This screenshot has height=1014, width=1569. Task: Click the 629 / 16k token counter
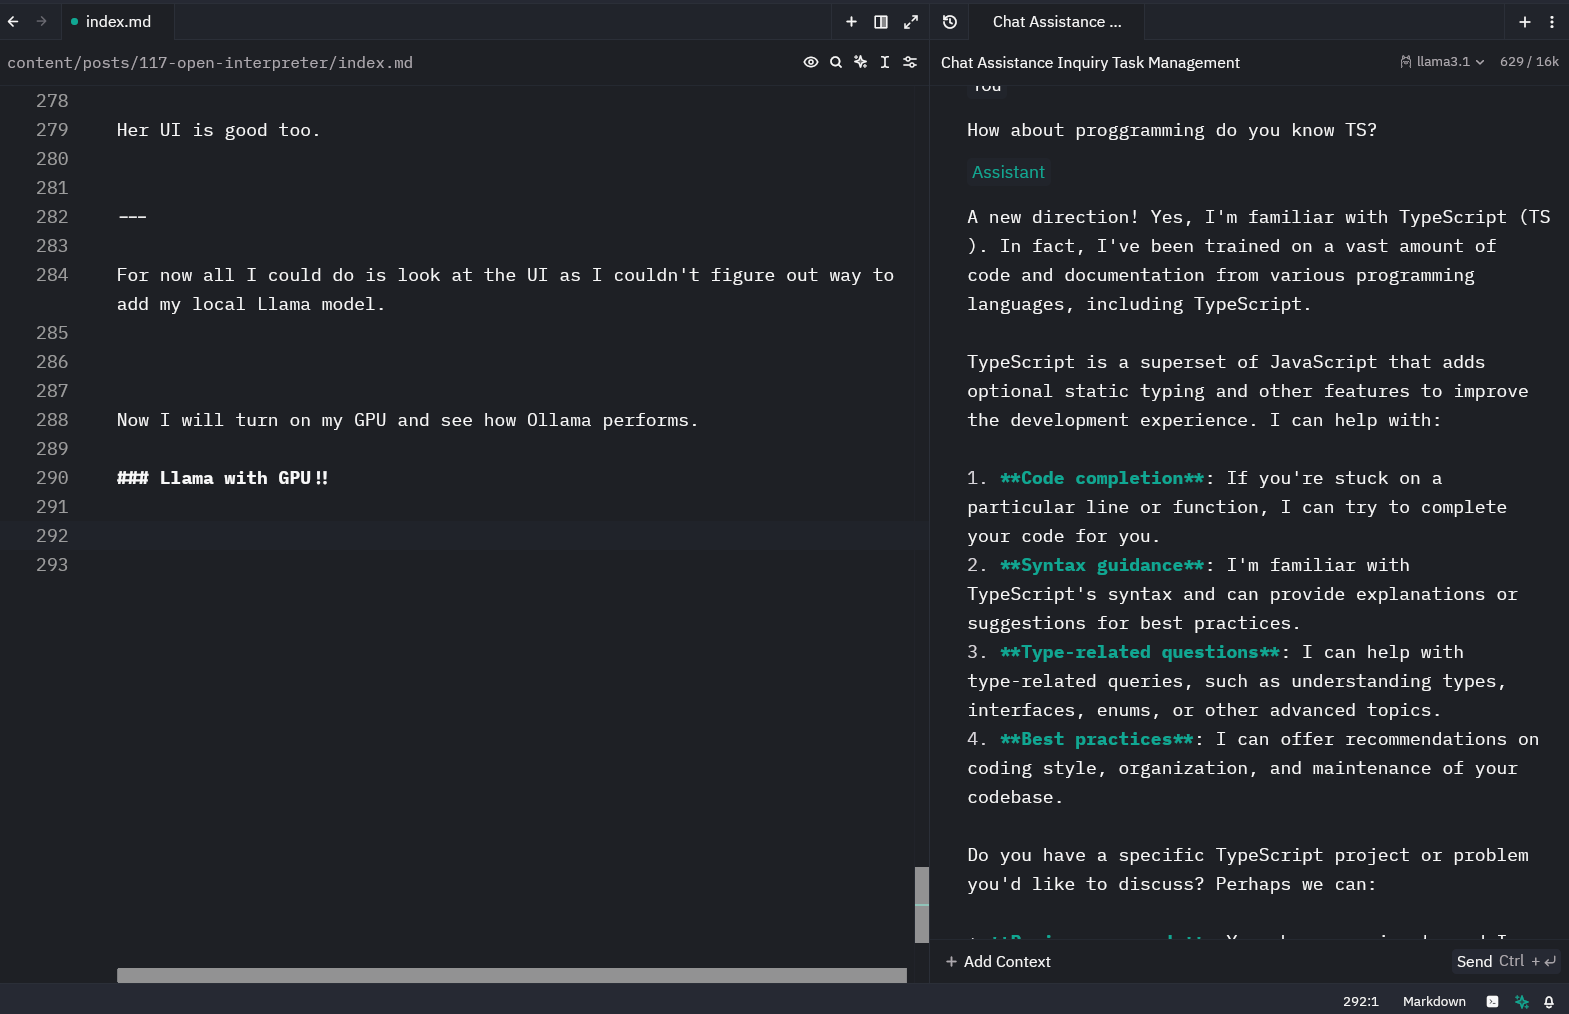pyautogui.click(x=1529, y=62)
